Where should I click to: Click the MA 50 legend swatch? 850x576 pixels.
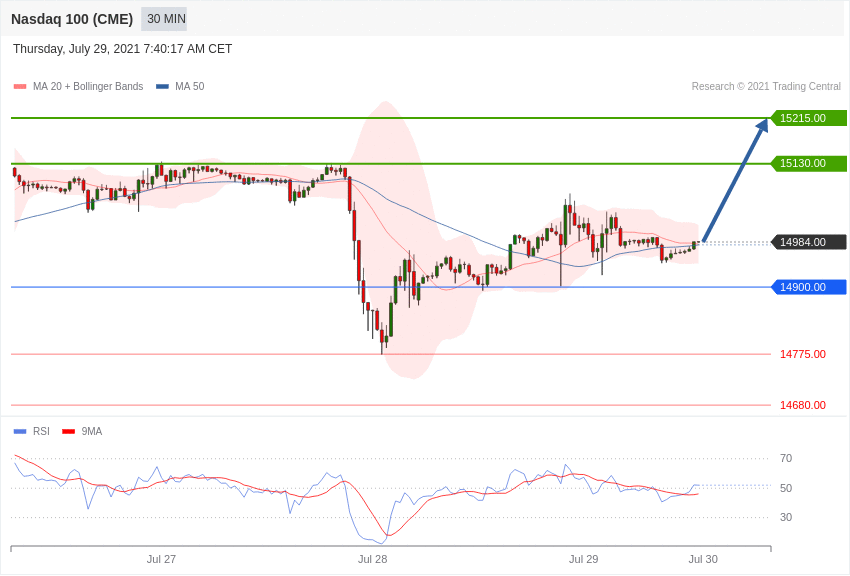click(x=162, y=87)
